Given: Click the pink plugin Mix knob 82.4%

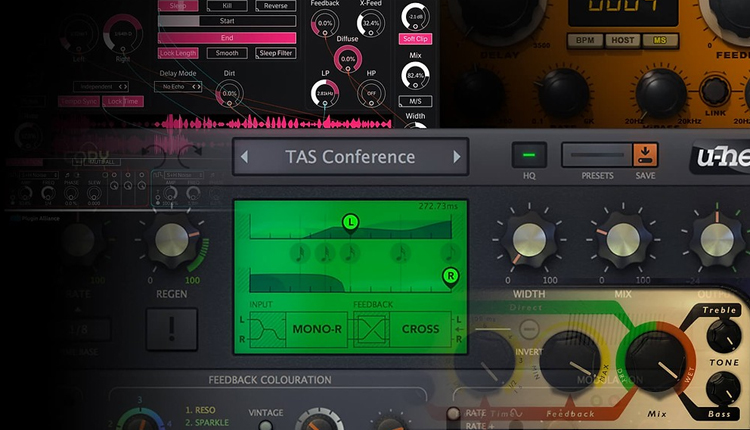Looking at the screenshot, I should [x=415, y=76].
